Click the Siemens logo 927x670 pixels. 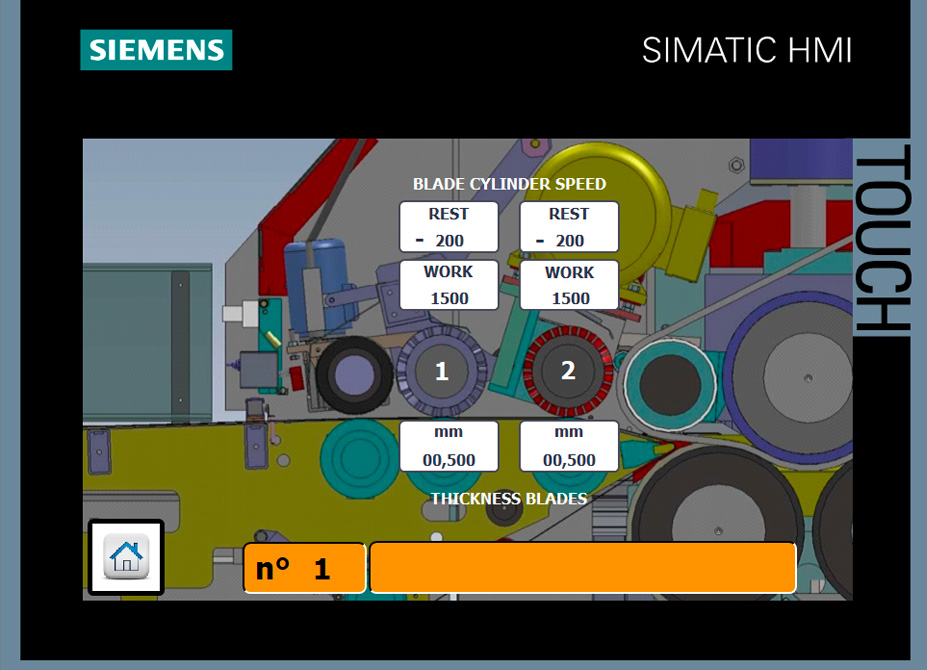[x=156, y=50]
